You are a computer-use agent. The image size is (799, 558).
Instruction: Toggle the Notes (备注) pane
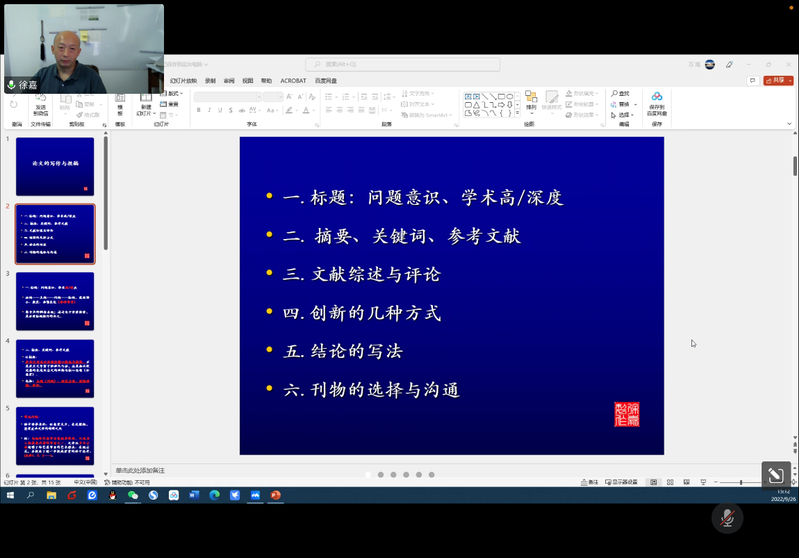point(589,482)
